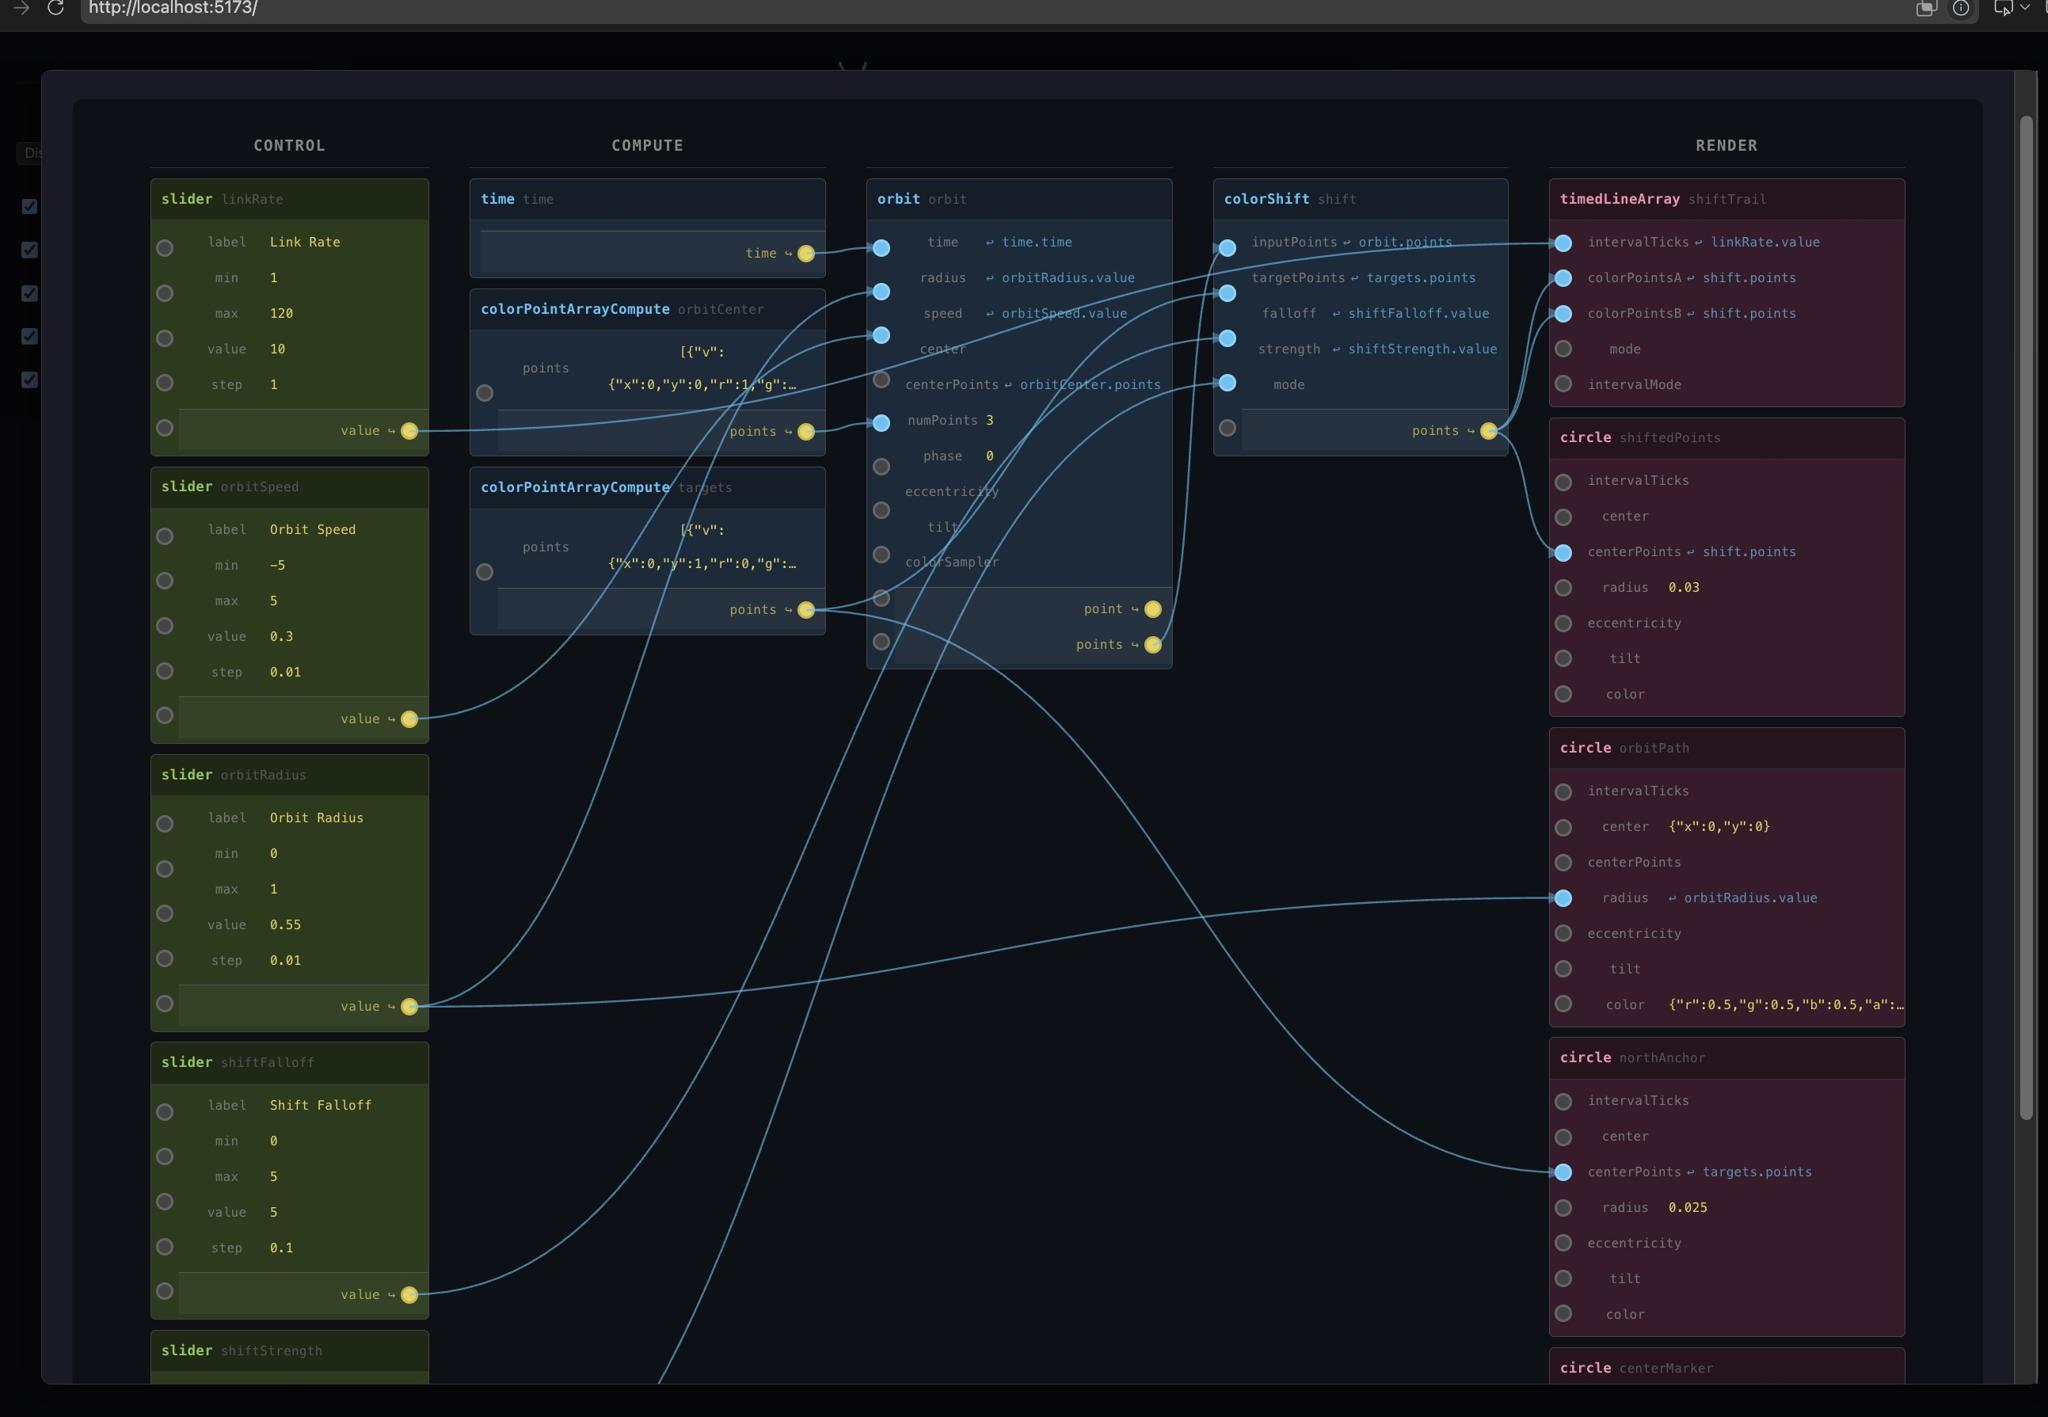Edit the orbit phase value 0

tap(990, 456)
